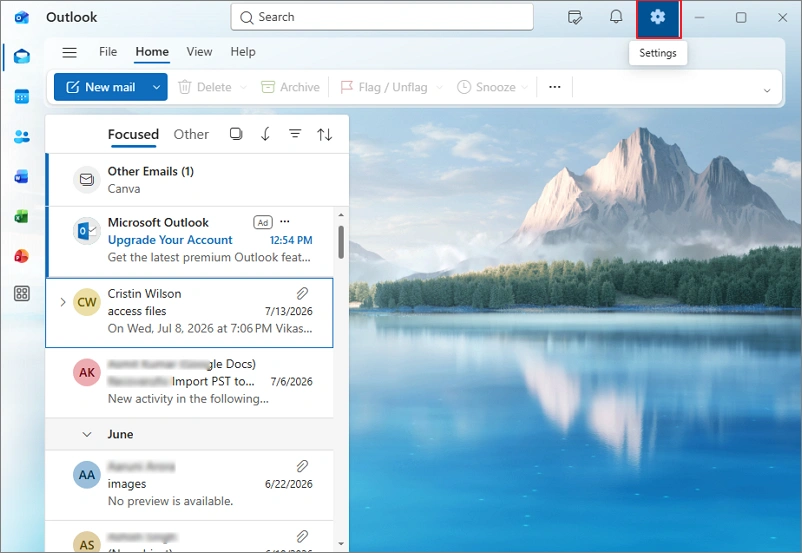Open the Help tab
Image resolution: width=802 pixels, height=553 pixels.
coord(243,52)
